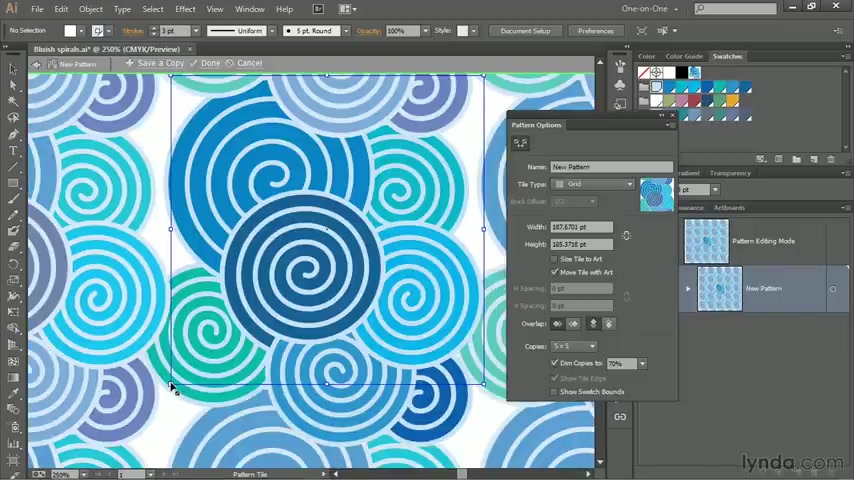Open the Opacity 100% dropdown

tap(425, 31)
